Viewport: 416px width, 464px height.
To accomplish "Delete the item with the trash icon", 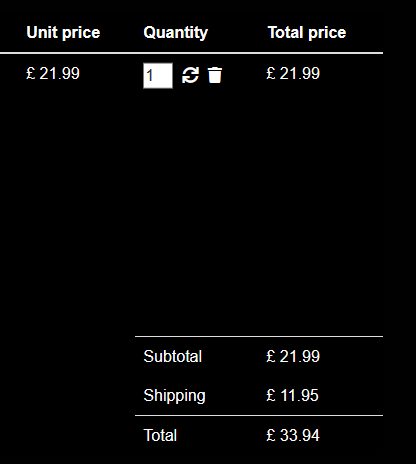I will click(x=215, y=75).
